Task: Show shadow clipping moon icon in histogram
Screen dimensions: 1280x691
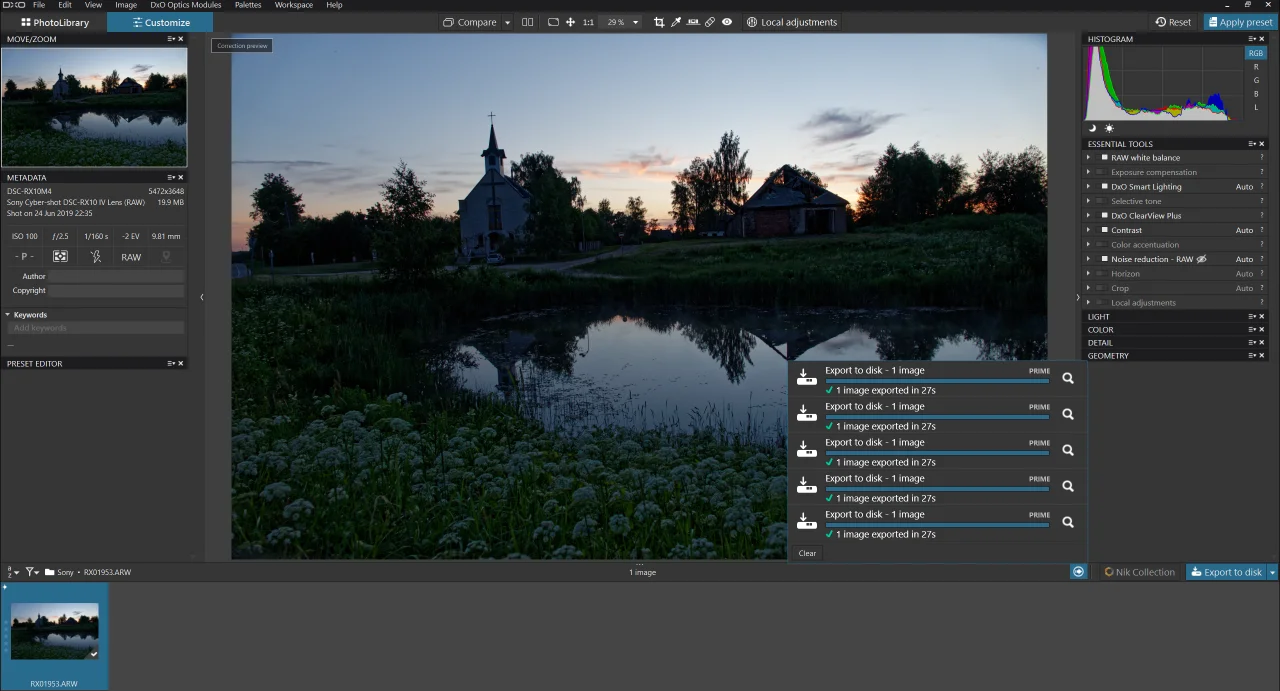Action: click(1093, 128)
